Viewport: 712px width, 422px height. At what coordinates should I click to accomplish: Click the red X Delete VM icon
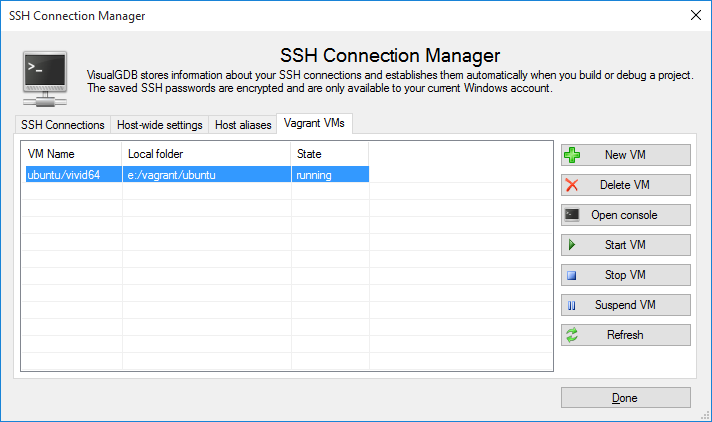tap(572, 185)
